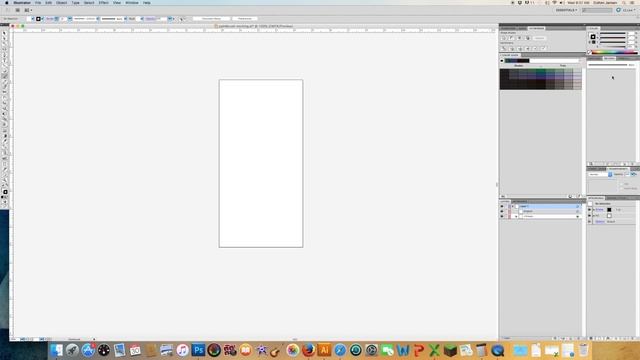
Task: Hide the Stroke attribute in Appearance panel
Action: click(589, 209)
